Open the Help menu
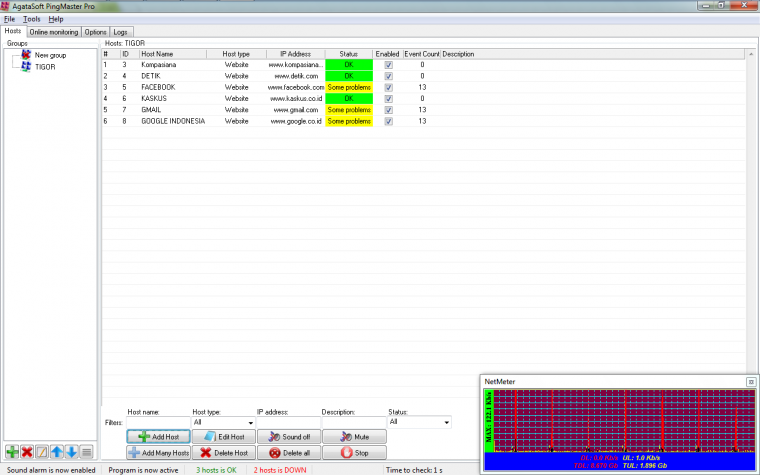Screen dimensions: 760x475 coord(56,19)
